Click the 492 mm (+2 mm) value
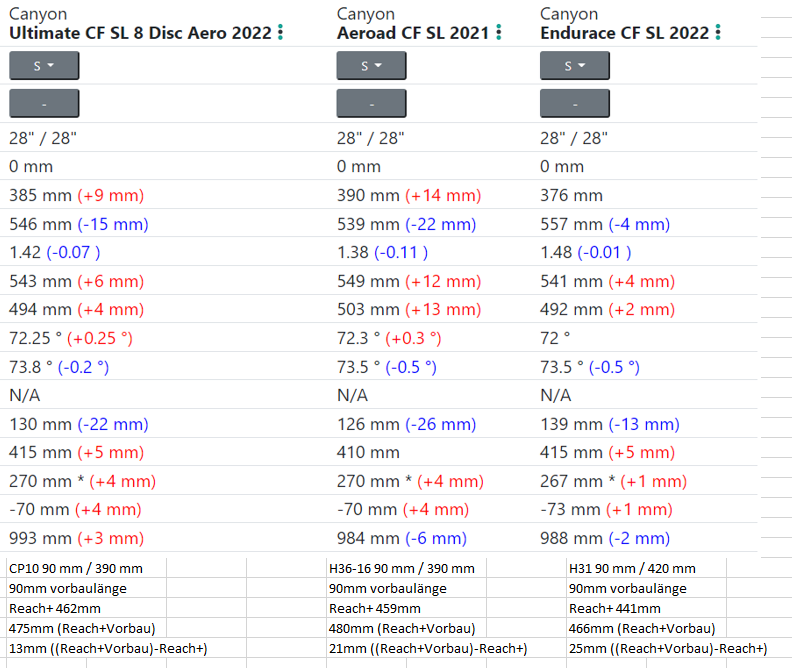 coord(608,310)
